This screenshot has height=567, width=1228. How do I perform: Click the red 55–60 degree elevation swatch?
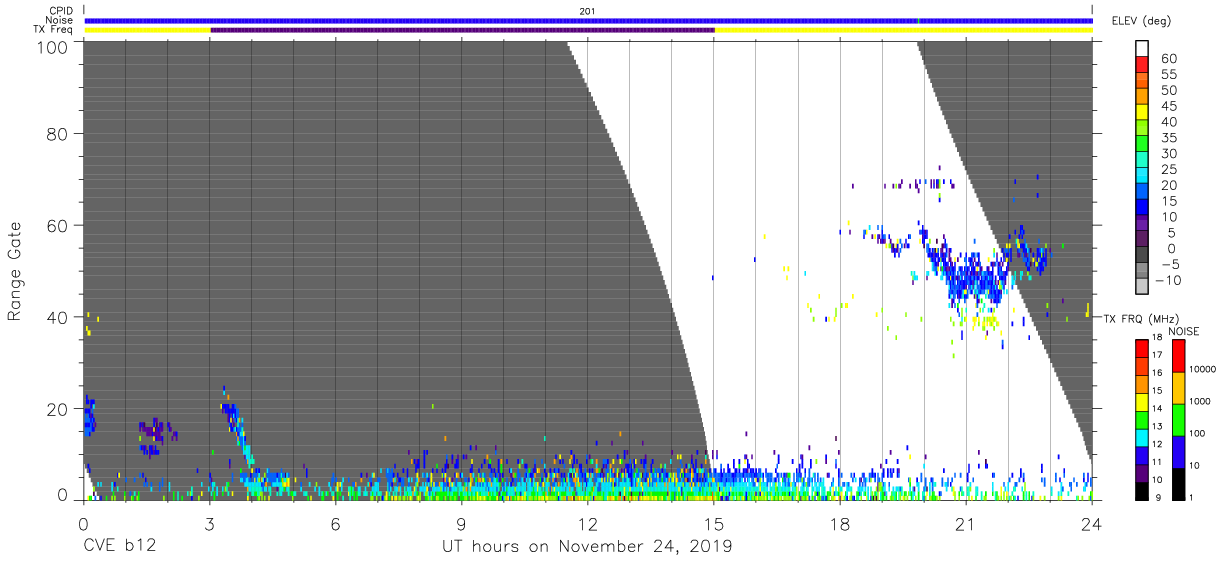pyautogui.click(x=1142, y=66)
